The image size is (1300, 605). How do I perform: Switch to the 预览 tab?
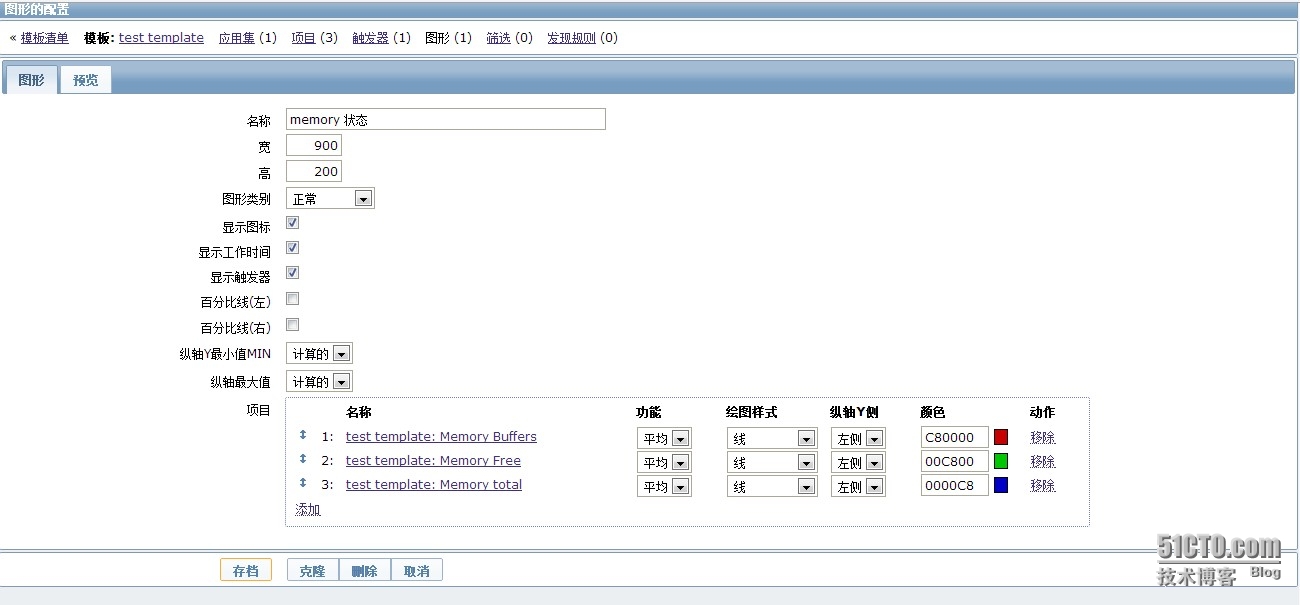(86, 80)
